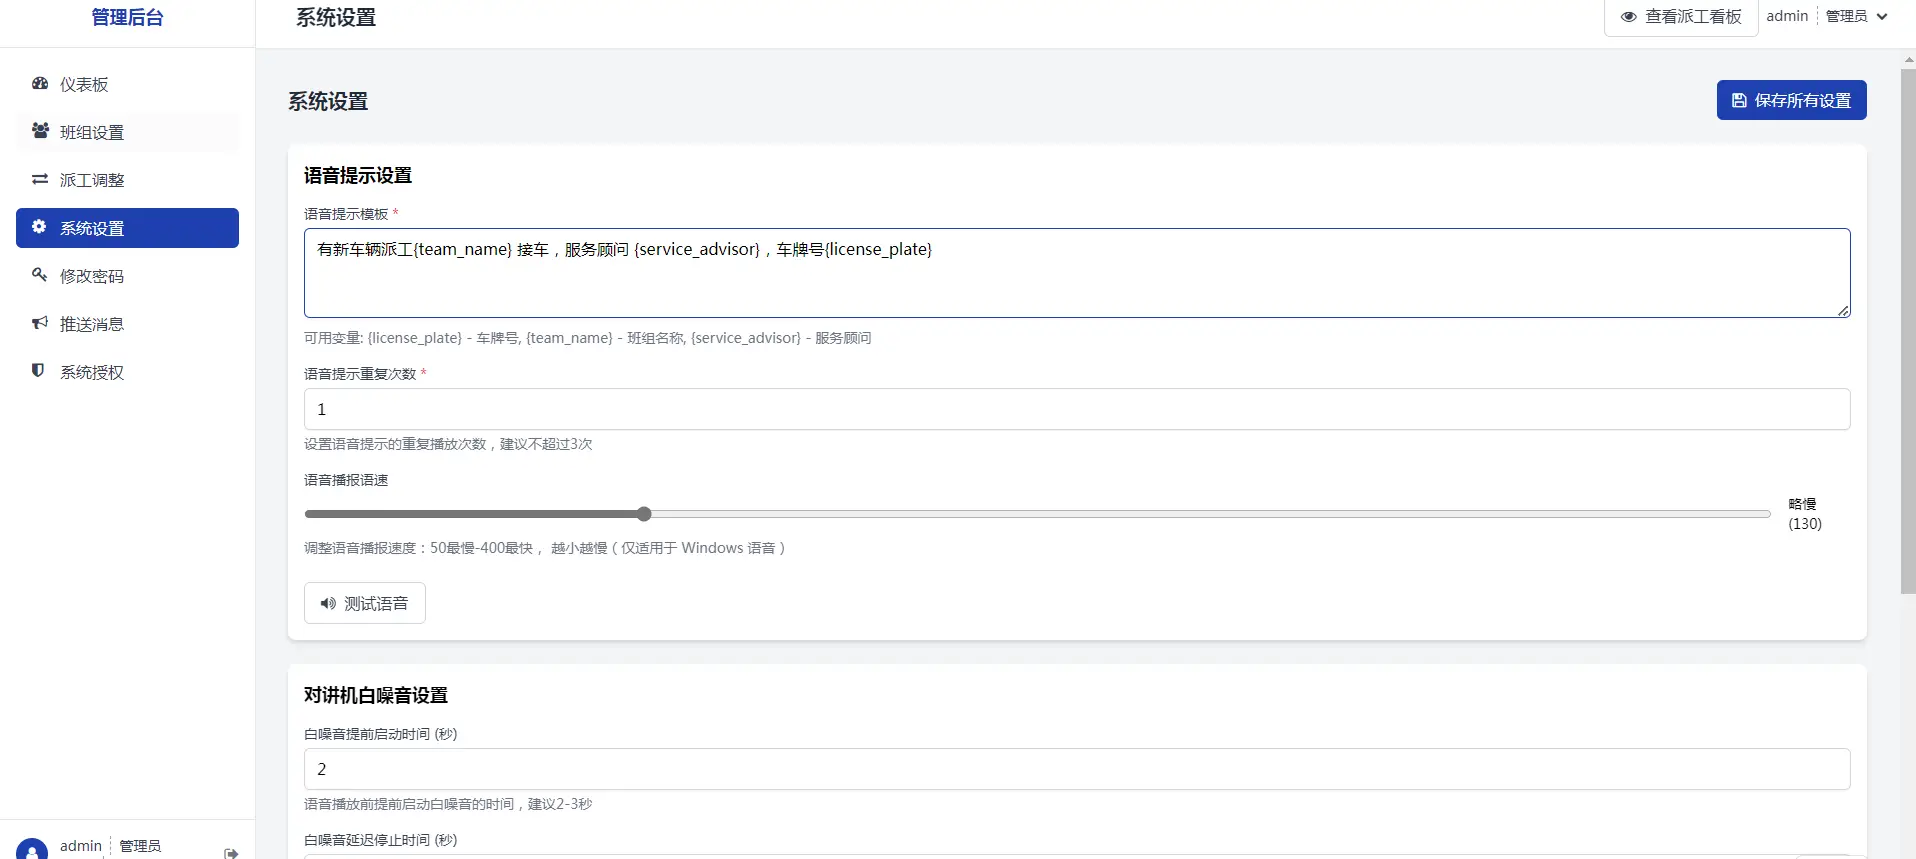Click the page vertical scrollbar
Screen dimensions: 1916x859
(1907, 330)
